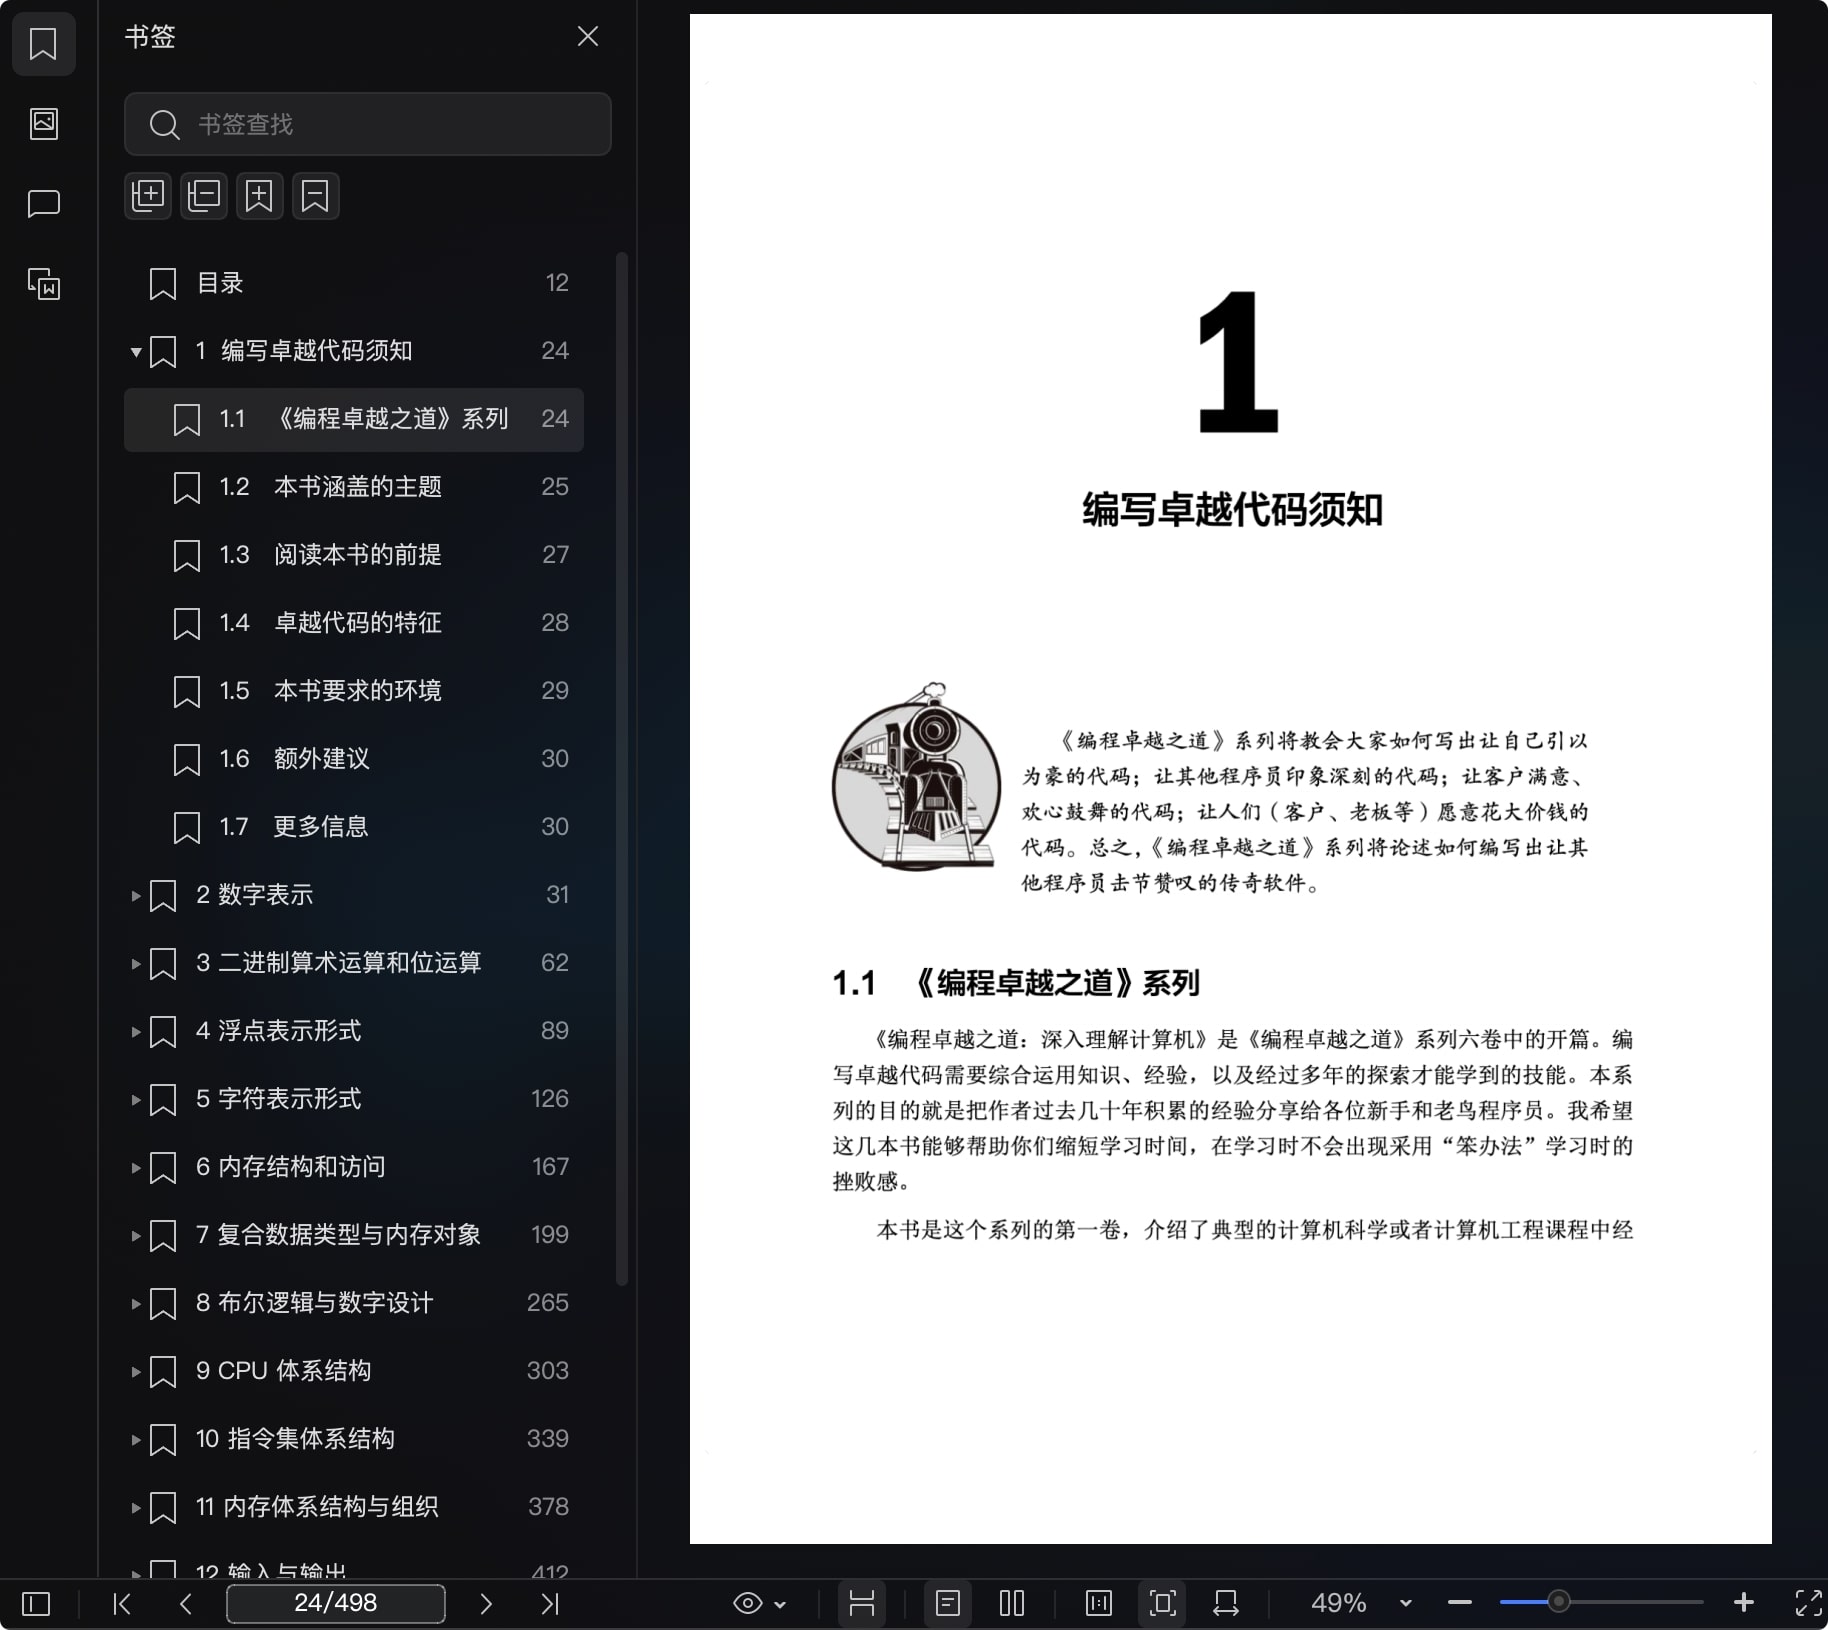Screen dimensions: 1828x1630
Task: Expand chapter 6 内存结构和访问
Action: coord(136,1167)
